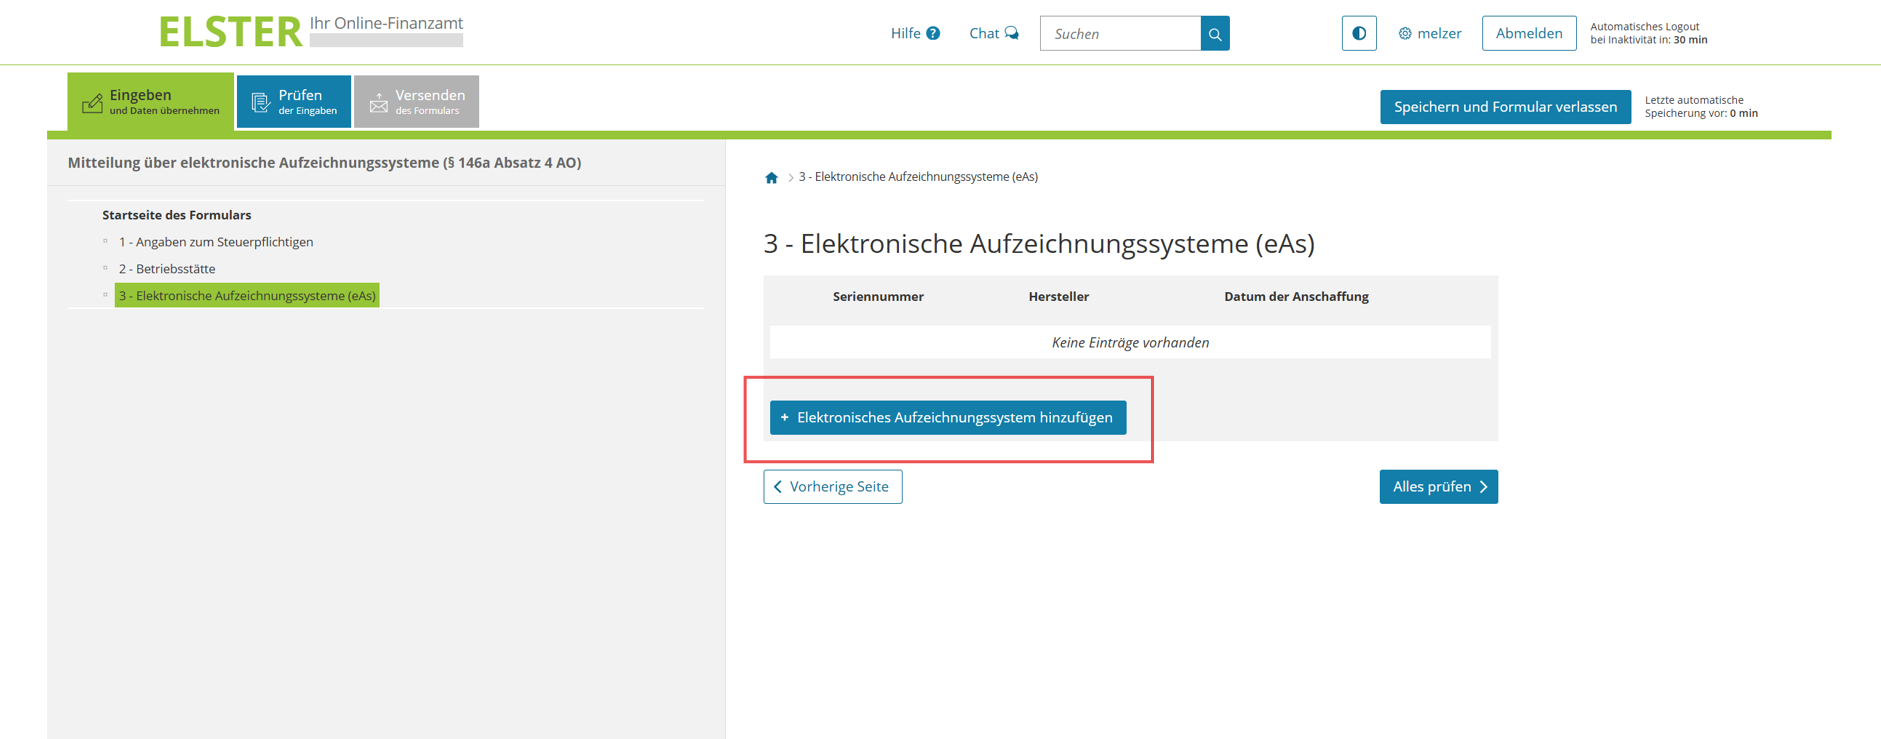Click Speichern und Formular verlassen
The width and height of the screenshot is (1881, 739).
click(x=1504, y=107)
